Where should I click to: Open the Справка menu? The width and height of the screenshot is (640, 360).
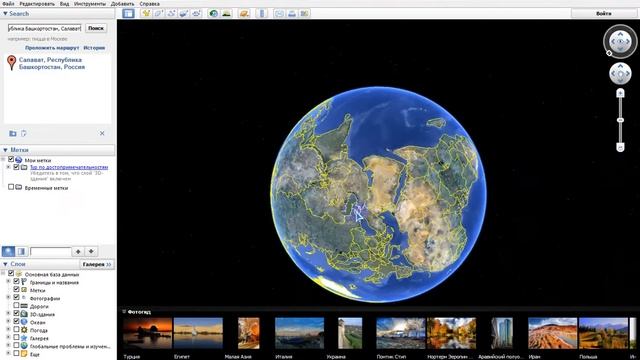(x=149, y=4)
